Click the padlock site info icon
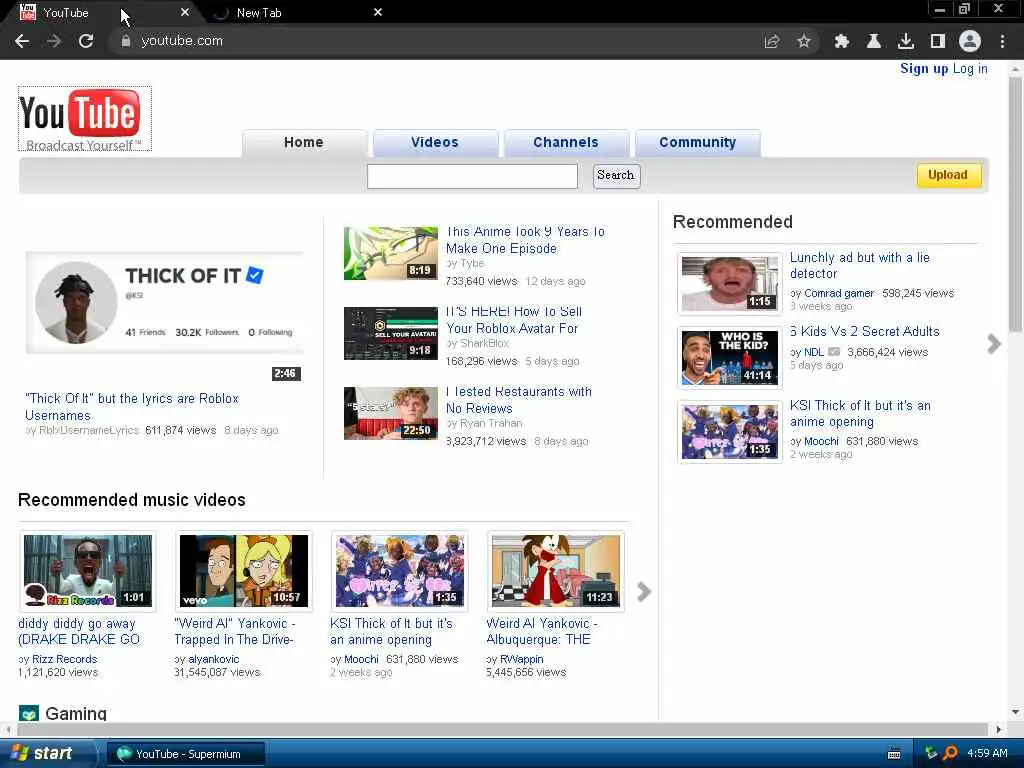The height and width of the screenshot is (768, 1024). pyautogui.click(x=126, y=41)
